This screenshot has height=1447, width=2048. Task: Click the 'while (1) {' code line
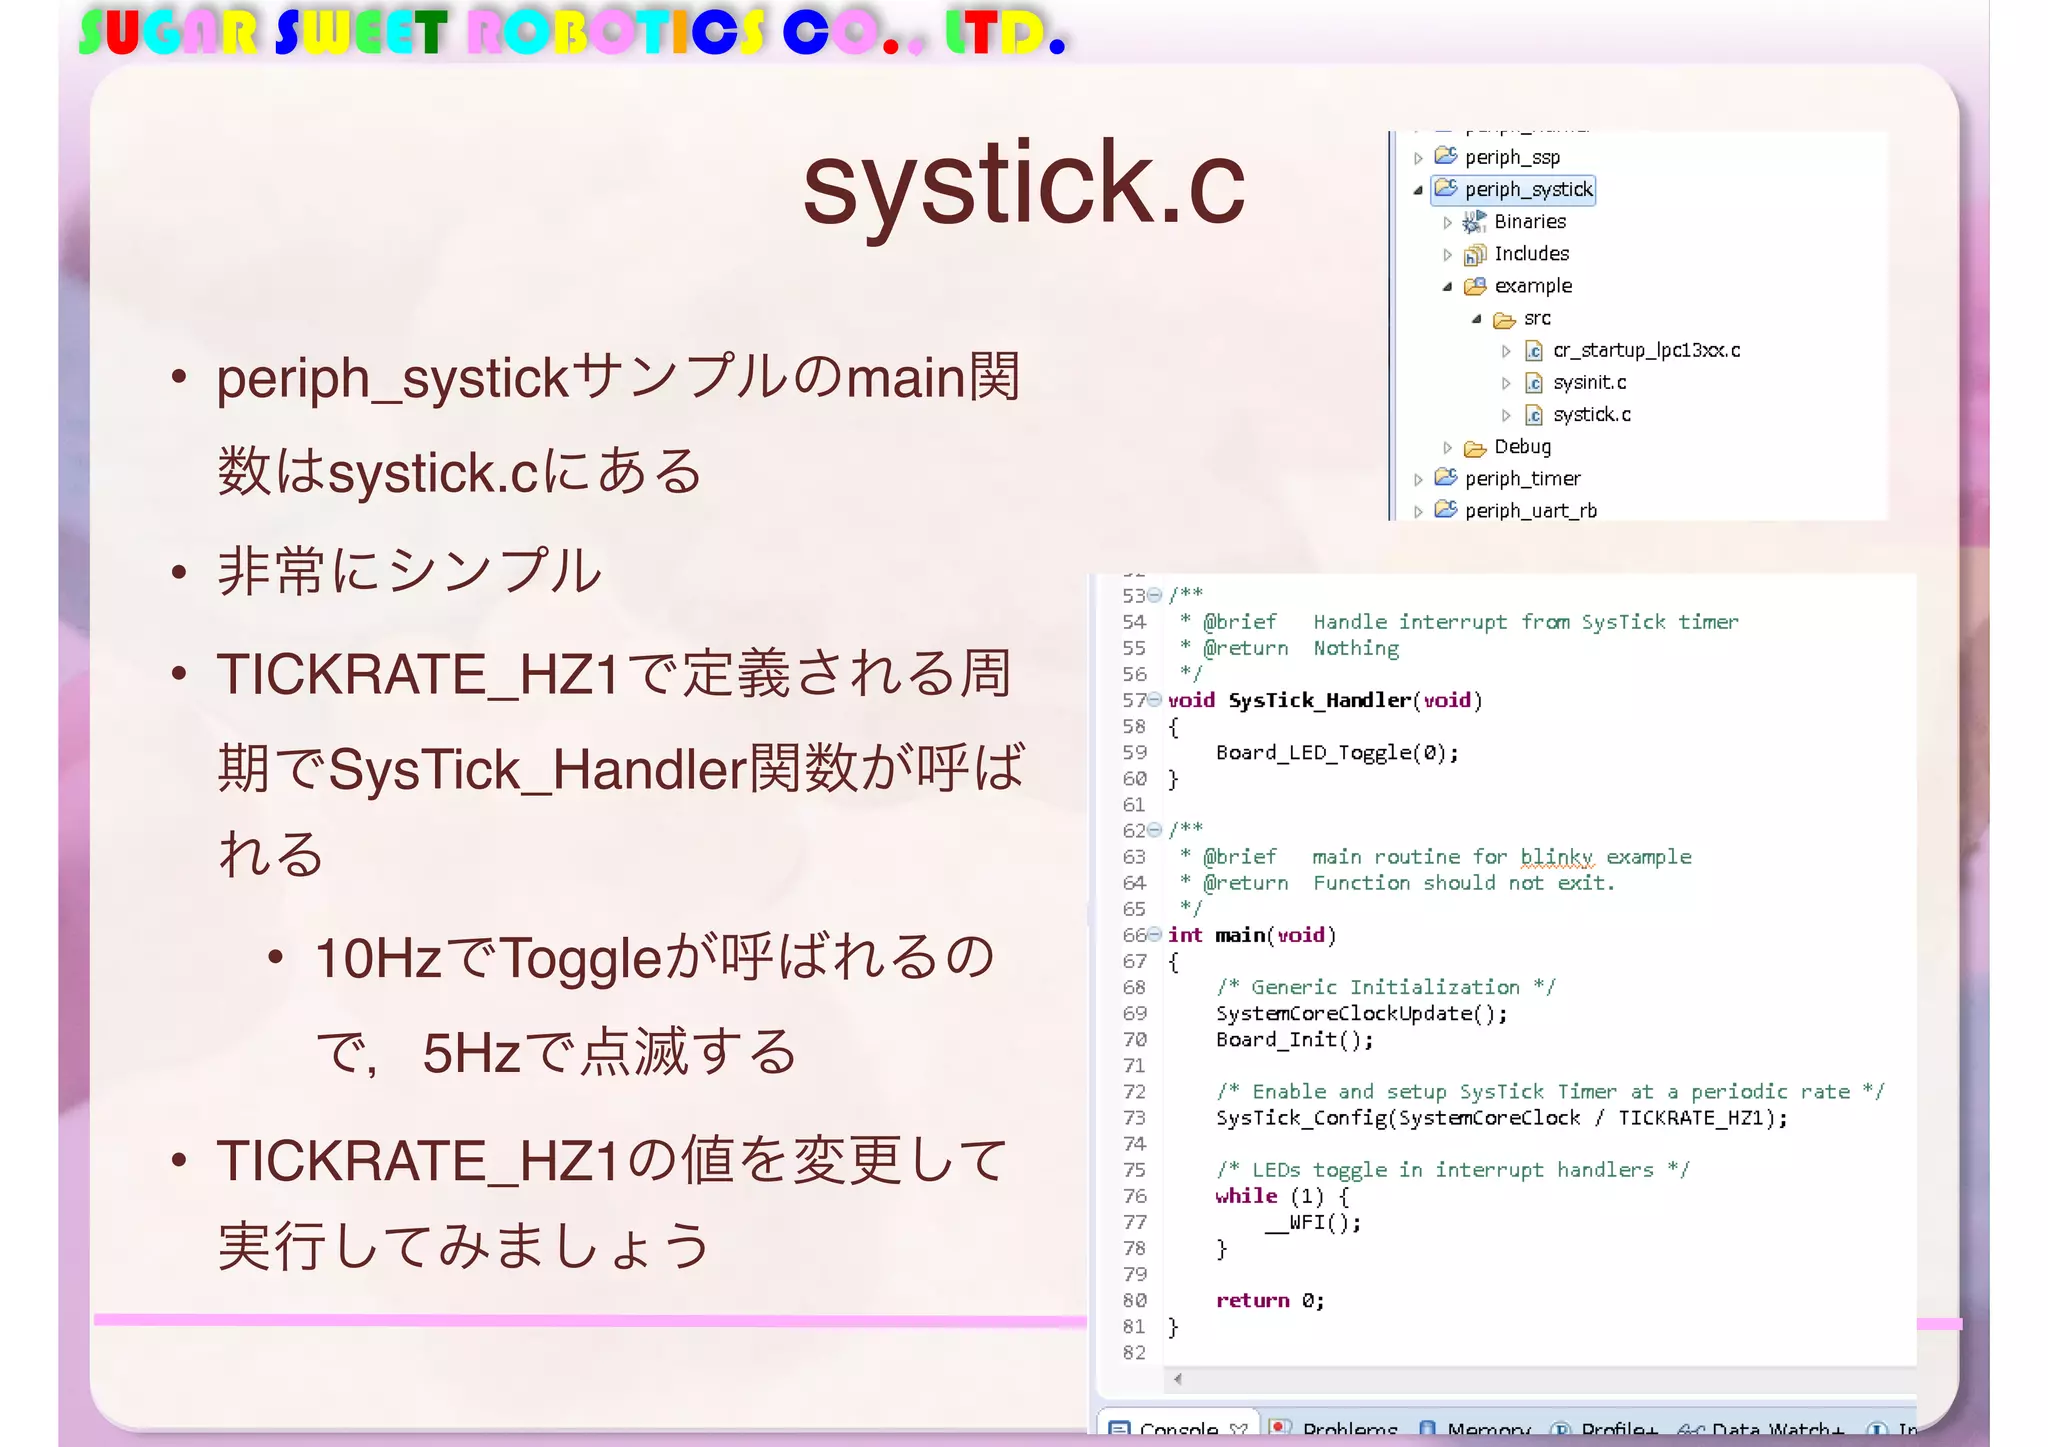1282,1196
